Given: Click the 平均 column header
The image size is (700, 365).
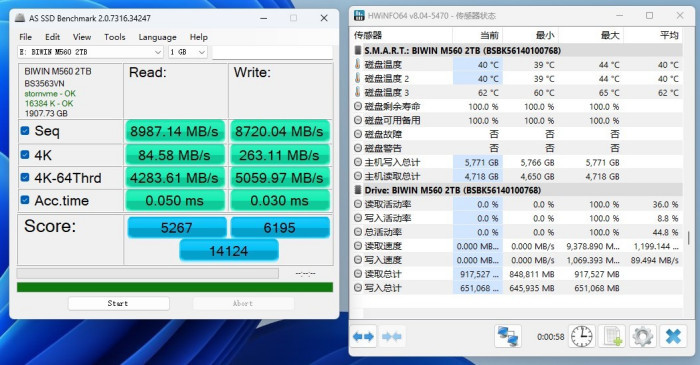Looking at the screenshot, I should tap(653, 35).
